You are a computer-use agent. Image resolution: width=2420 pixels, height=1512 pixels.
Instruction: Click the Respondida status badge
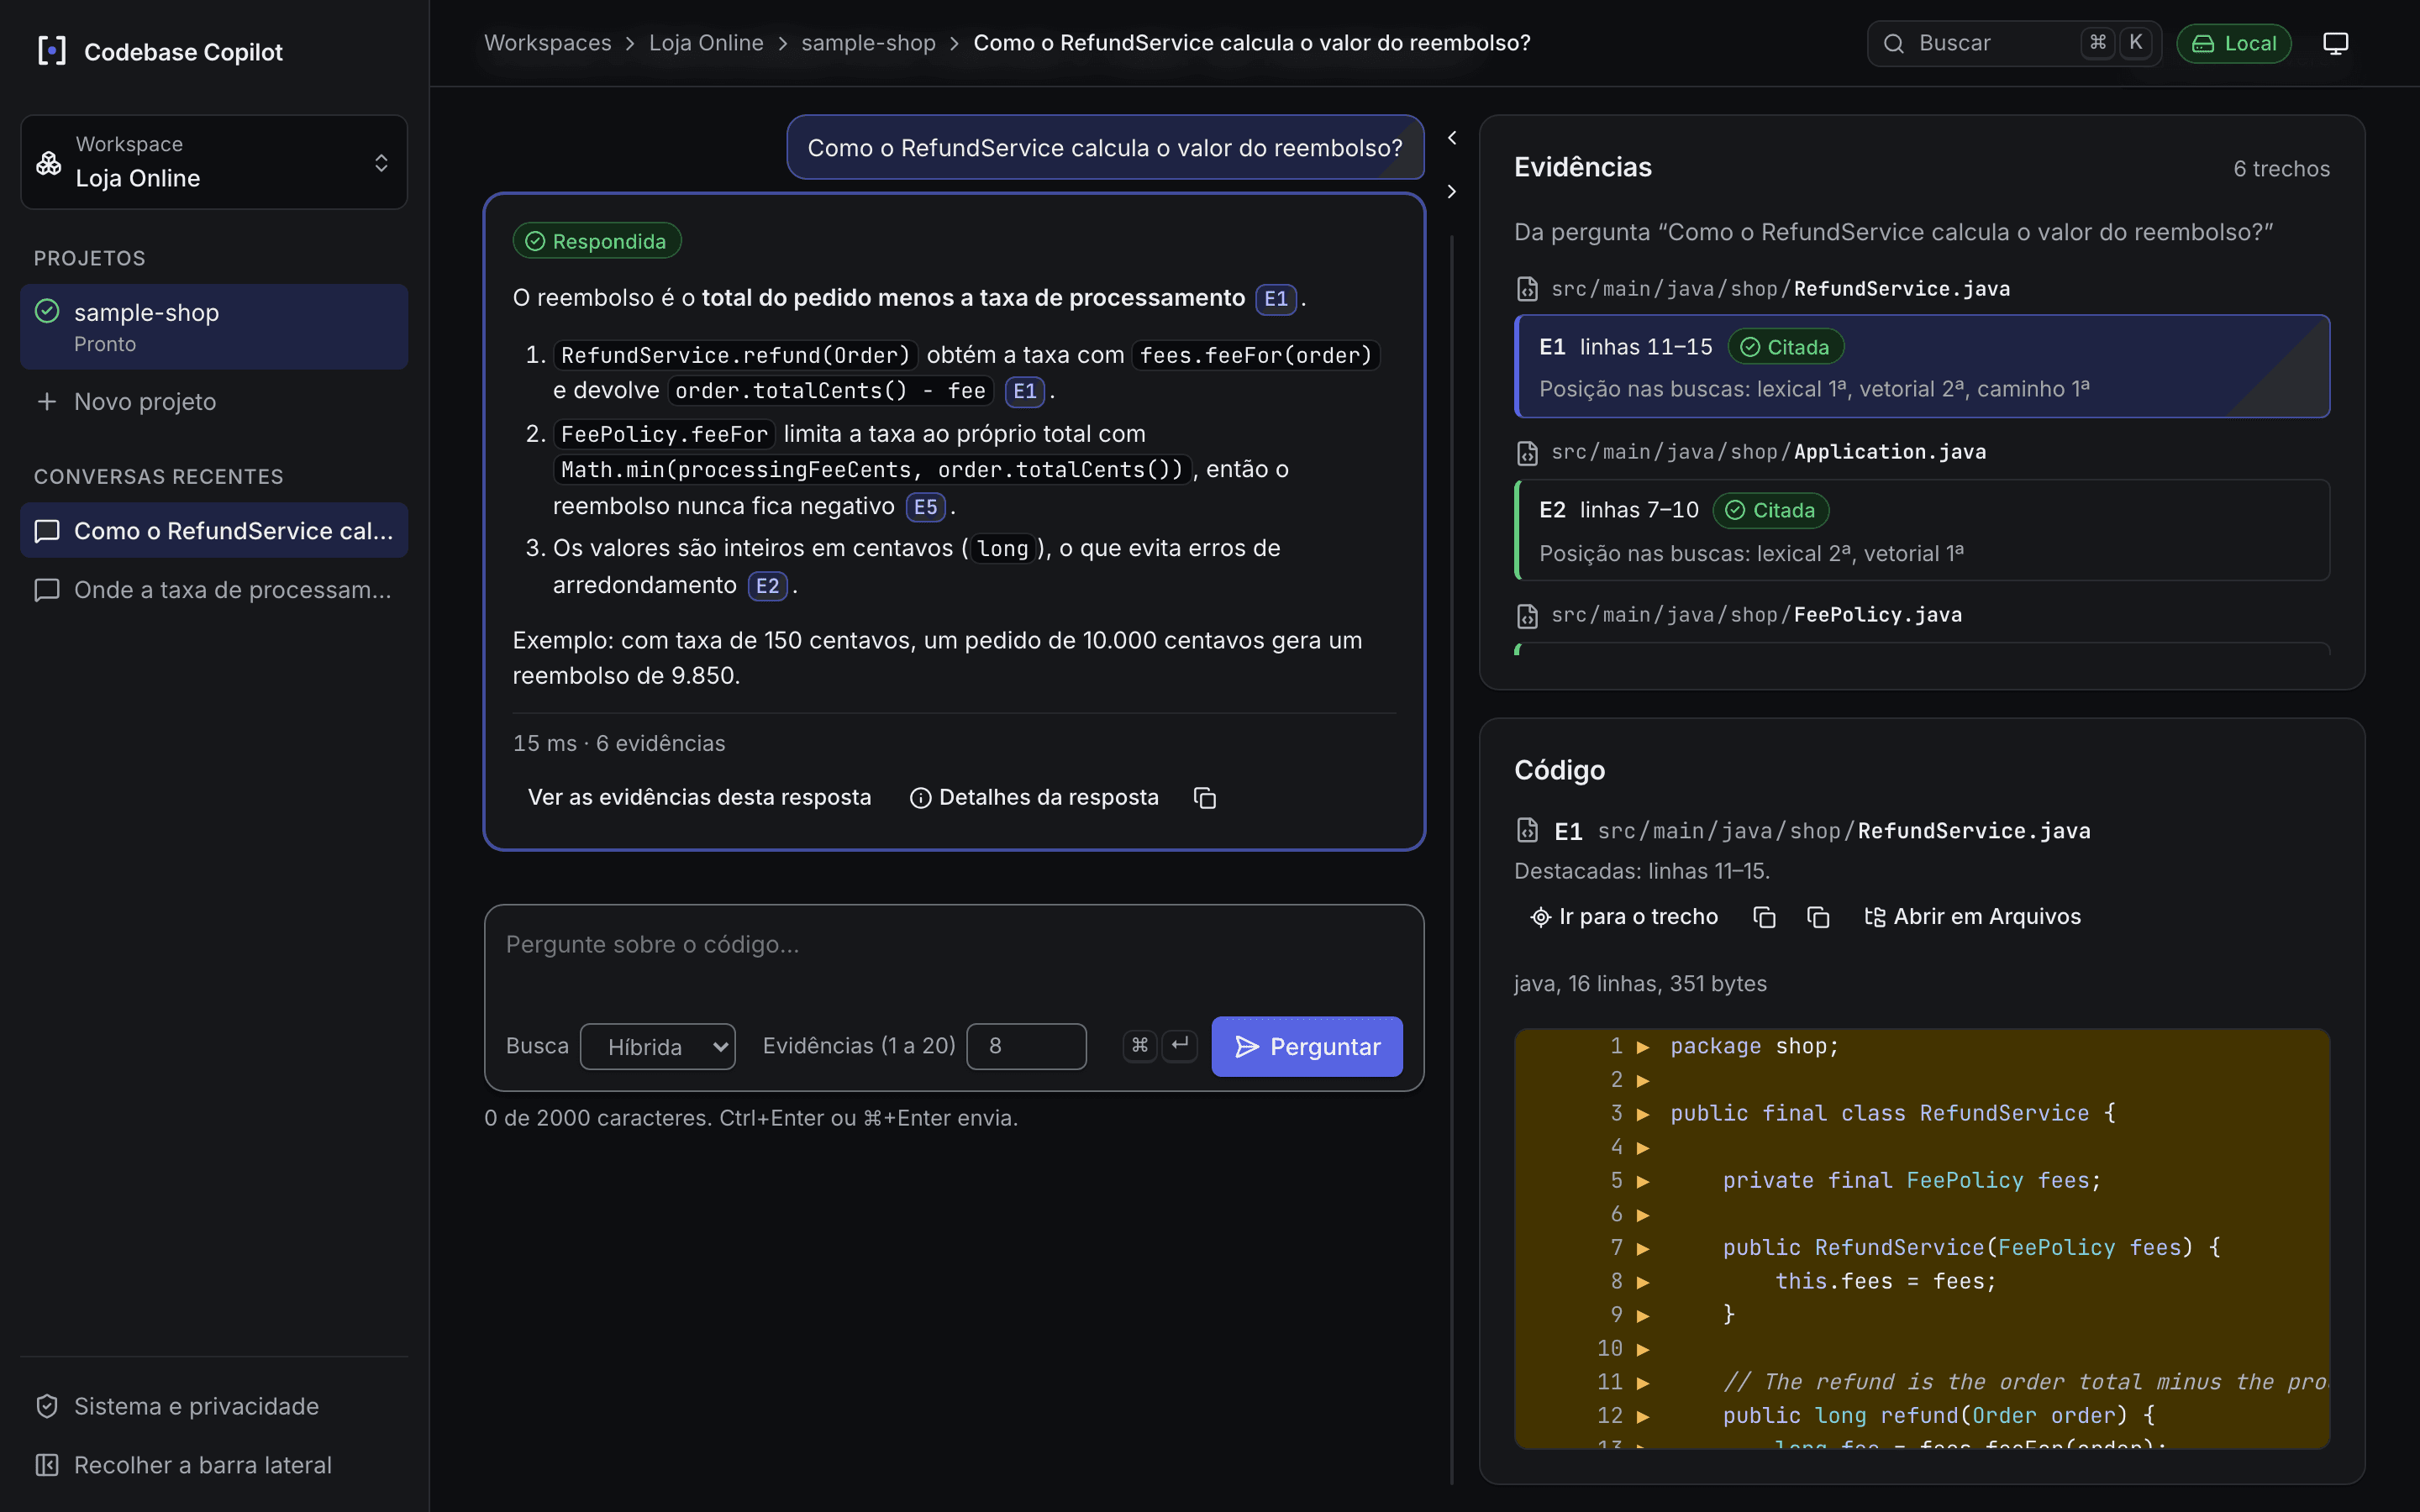(x=597, y=241)
